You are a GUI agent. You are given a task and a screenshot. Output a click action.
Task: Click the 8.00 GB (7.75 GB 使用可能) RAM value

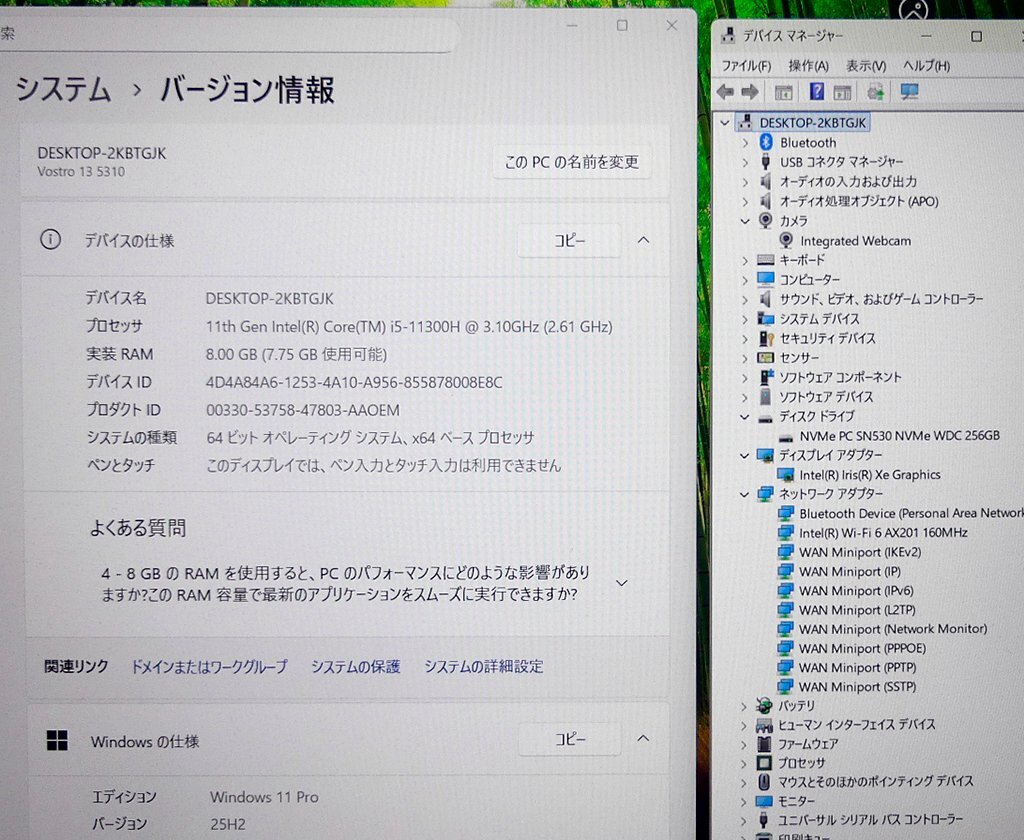point(296,354)
